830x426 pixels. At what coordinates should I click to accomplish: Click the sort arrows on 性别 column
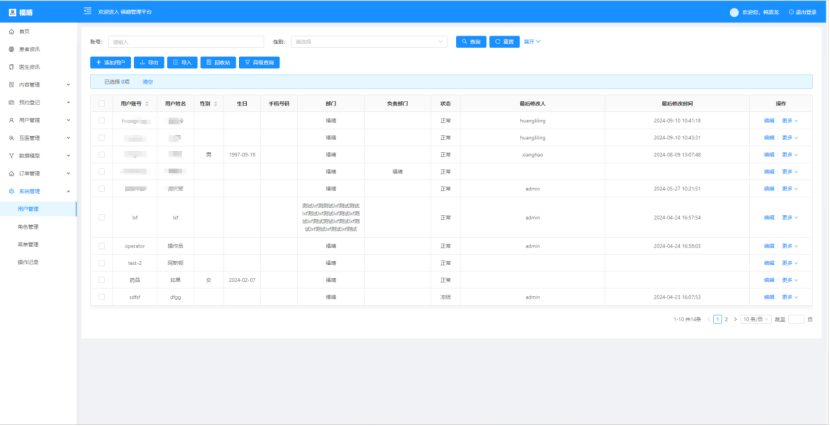point(215,103)
